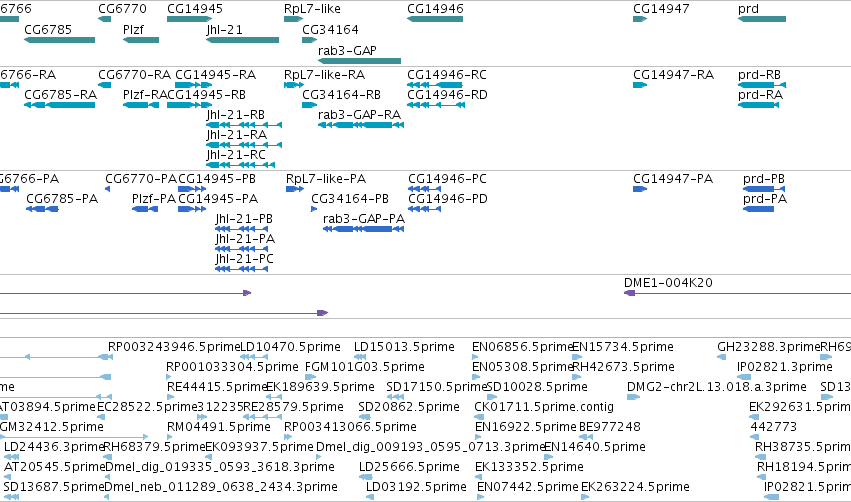Click the label EN06856.5prime

523,347
